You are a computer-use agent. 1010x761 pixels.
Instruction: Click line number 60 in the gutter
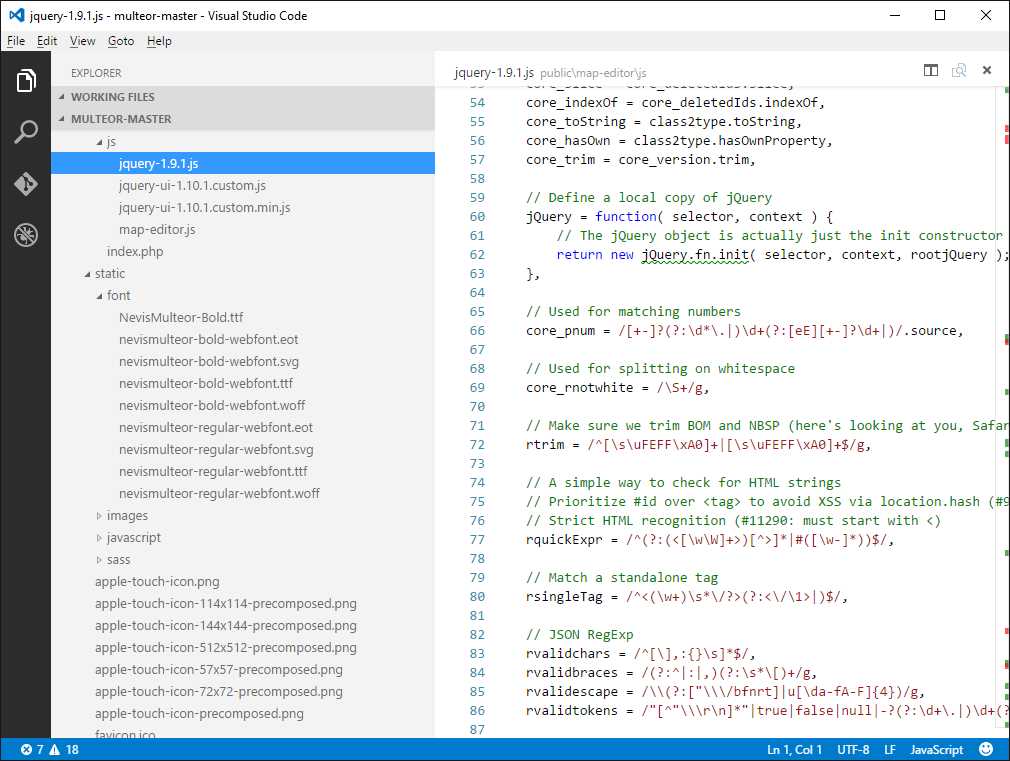point(477,217)
